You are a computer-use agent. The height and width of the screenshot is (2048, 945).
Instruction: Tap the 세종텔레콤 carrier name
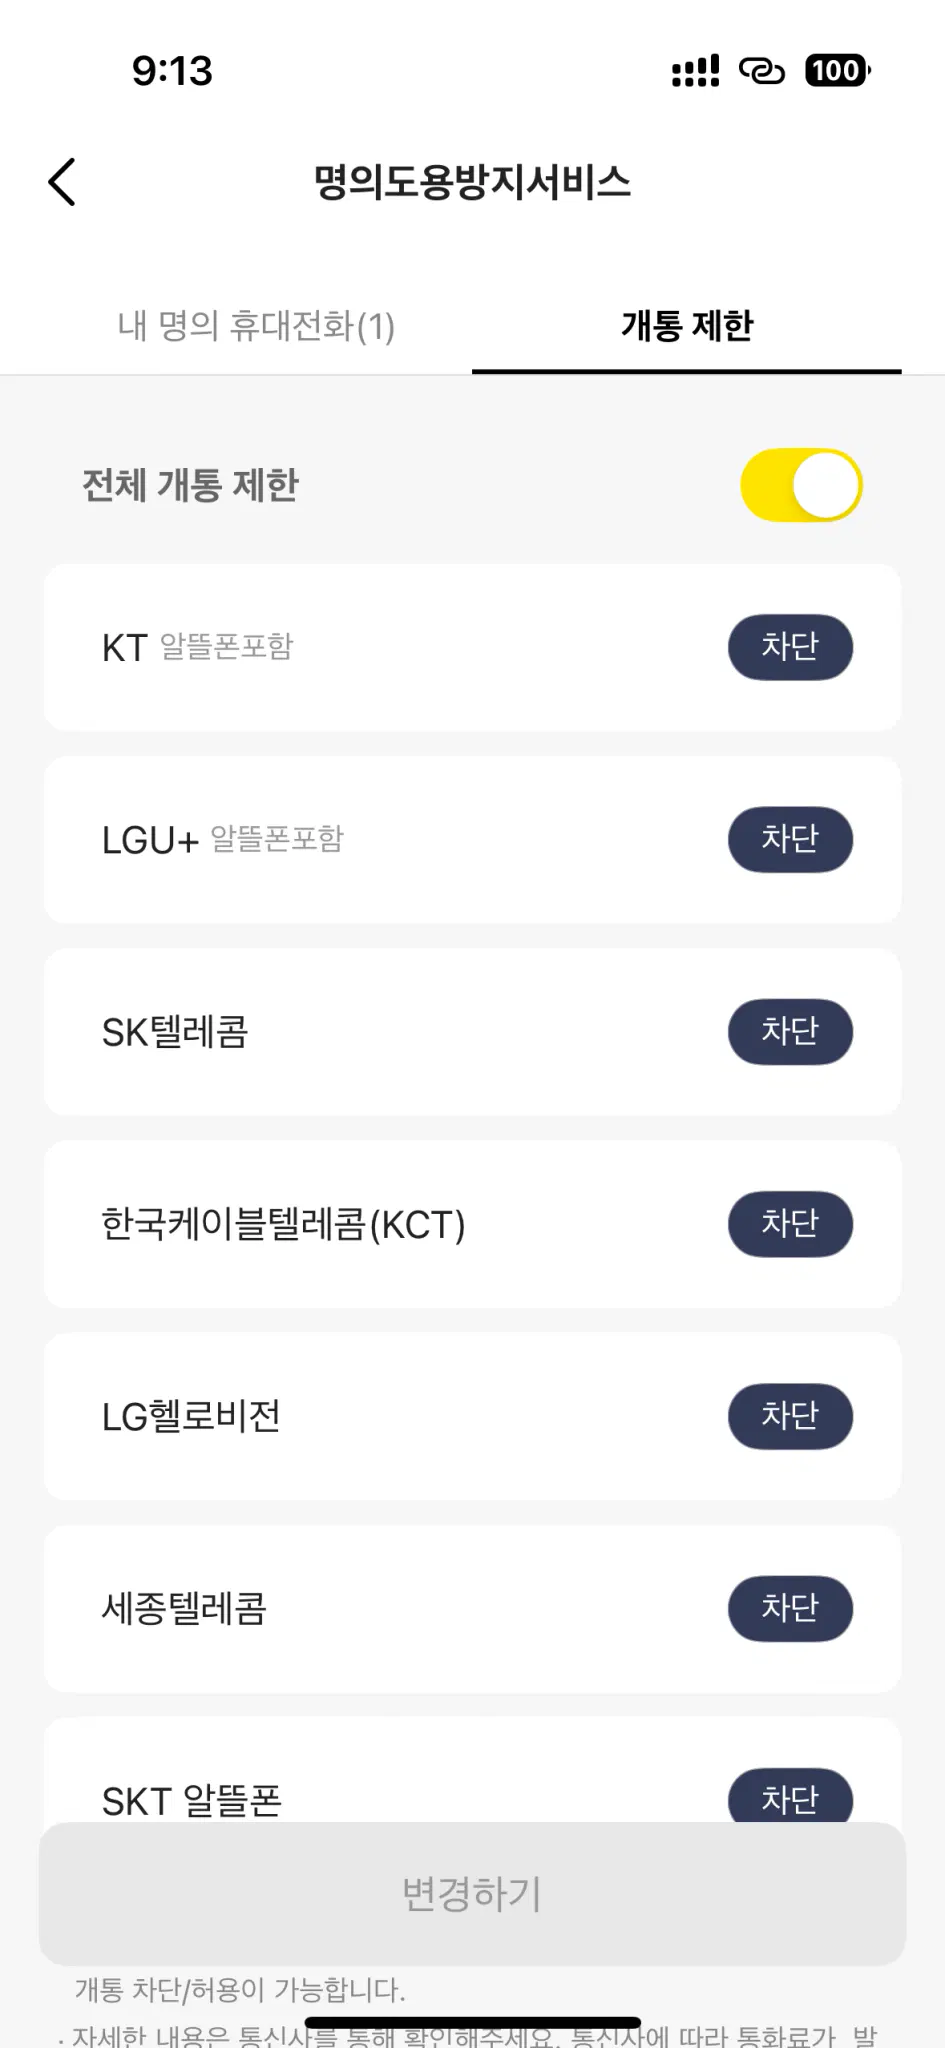coord(184,1608)
